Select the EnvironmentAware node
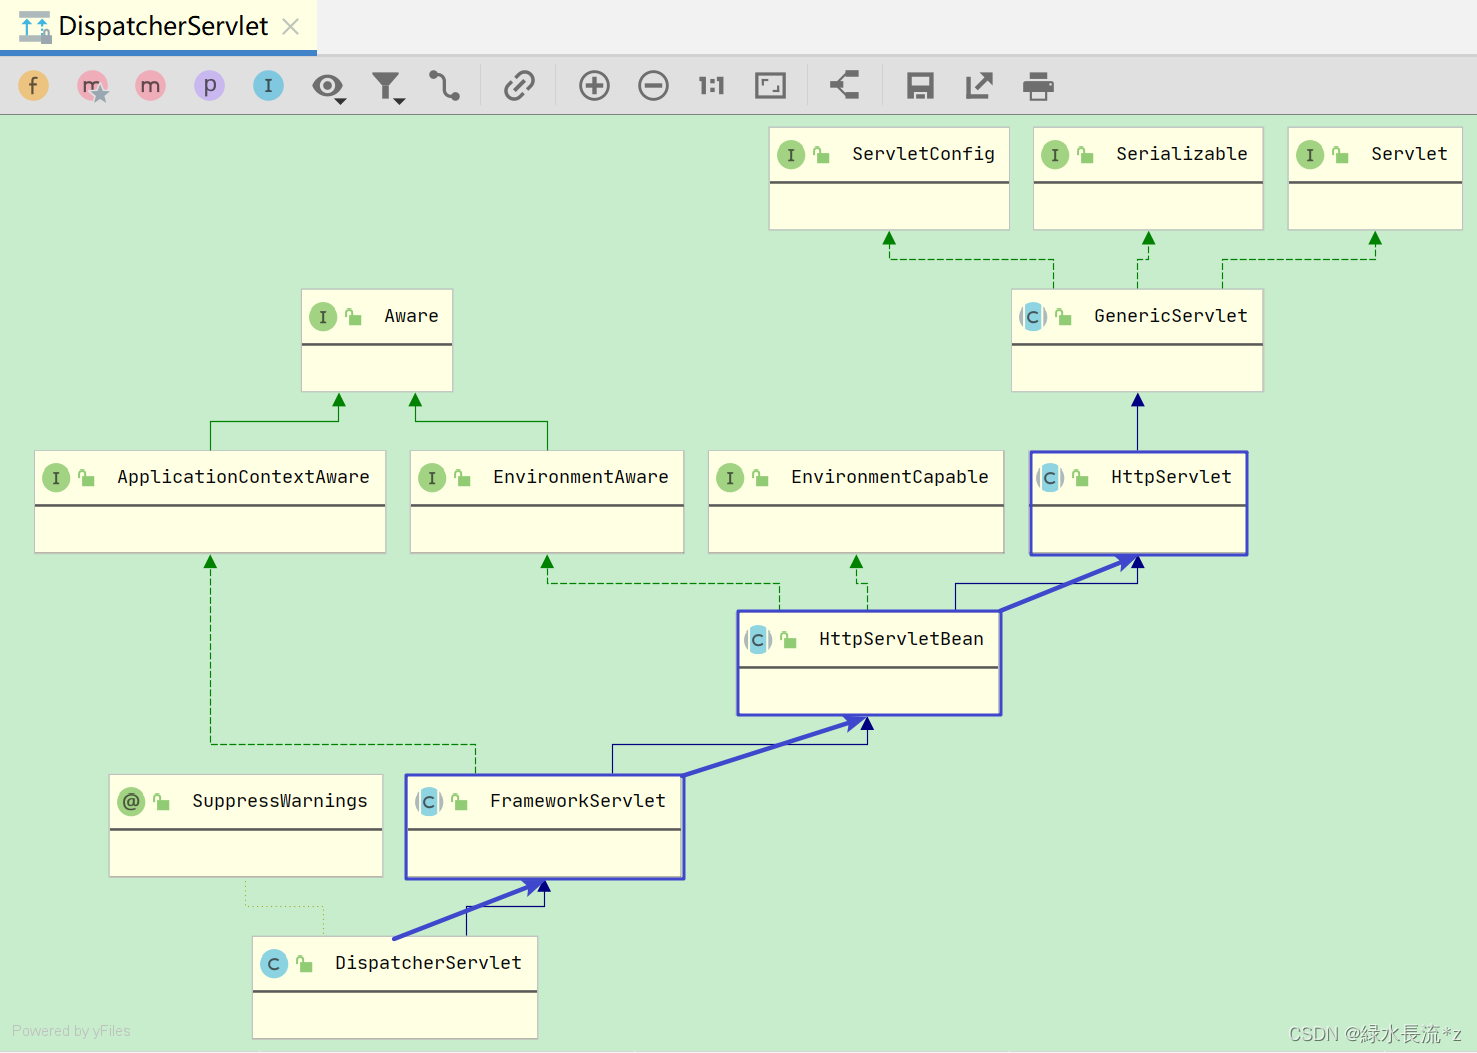This screenshot has width=1477, height=1053. click(547, 502)
